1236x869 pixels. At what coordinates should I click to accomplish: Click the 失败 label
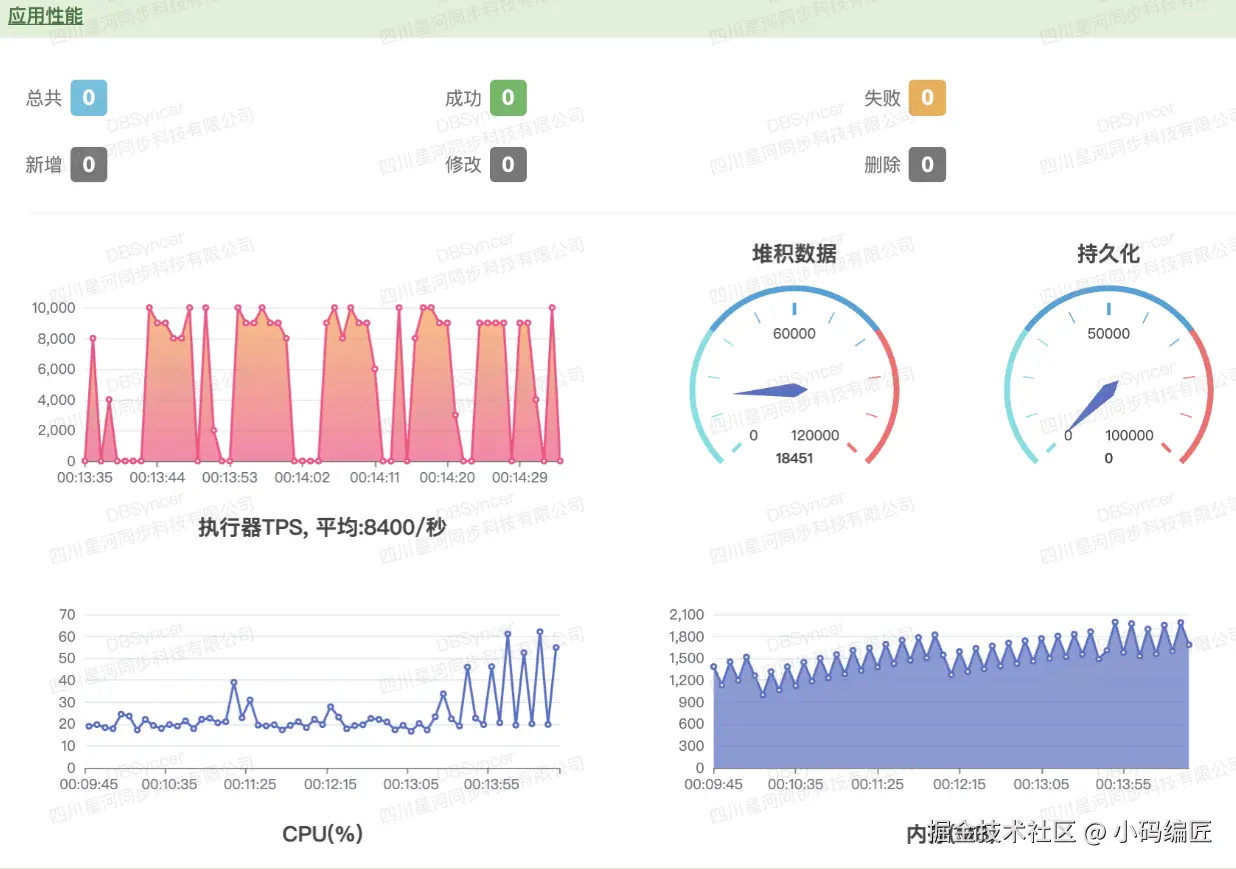point(882,98)
